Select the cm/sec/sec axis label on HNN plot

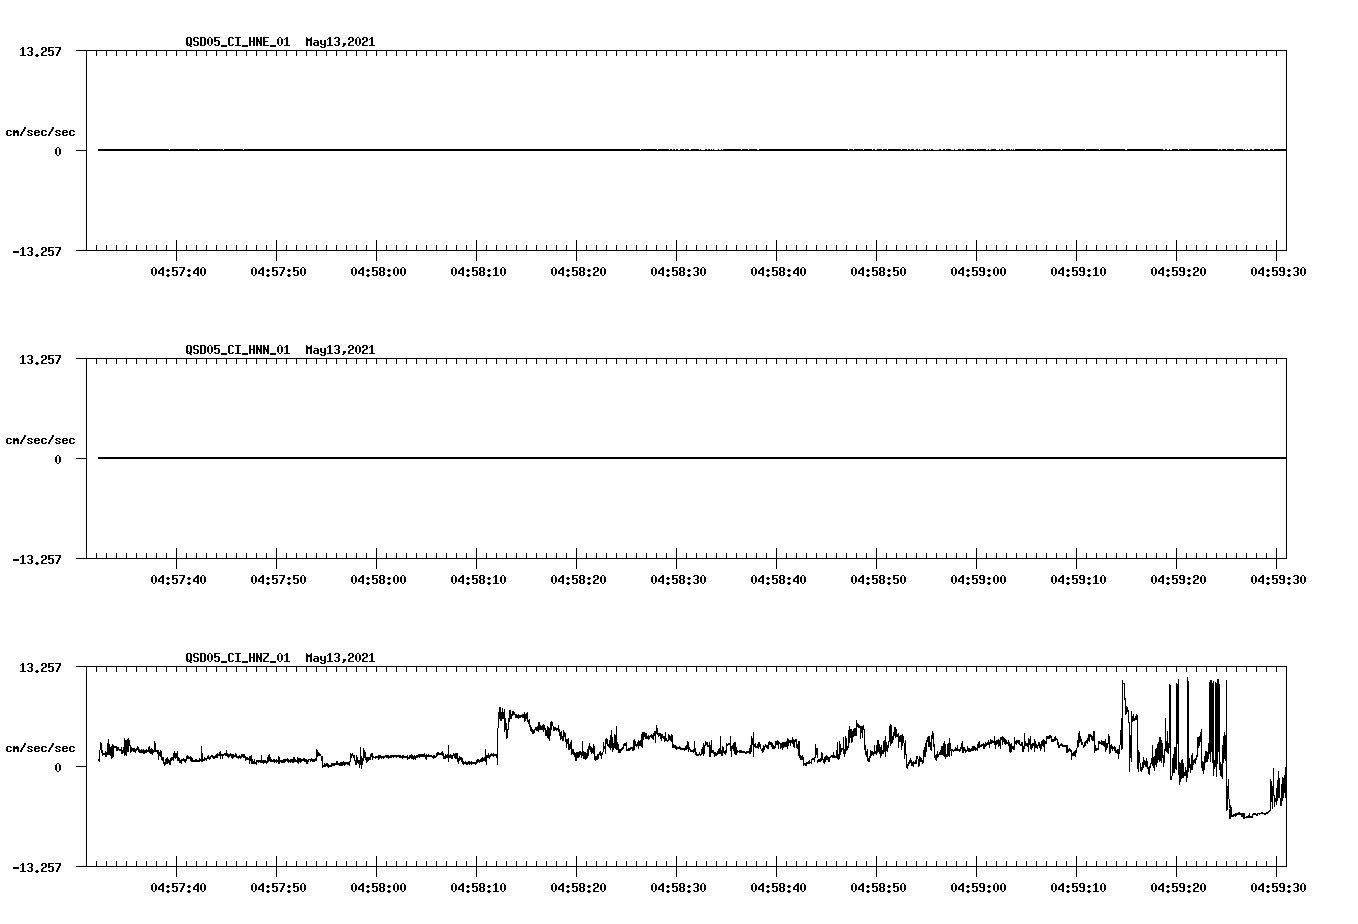[40, 439]
